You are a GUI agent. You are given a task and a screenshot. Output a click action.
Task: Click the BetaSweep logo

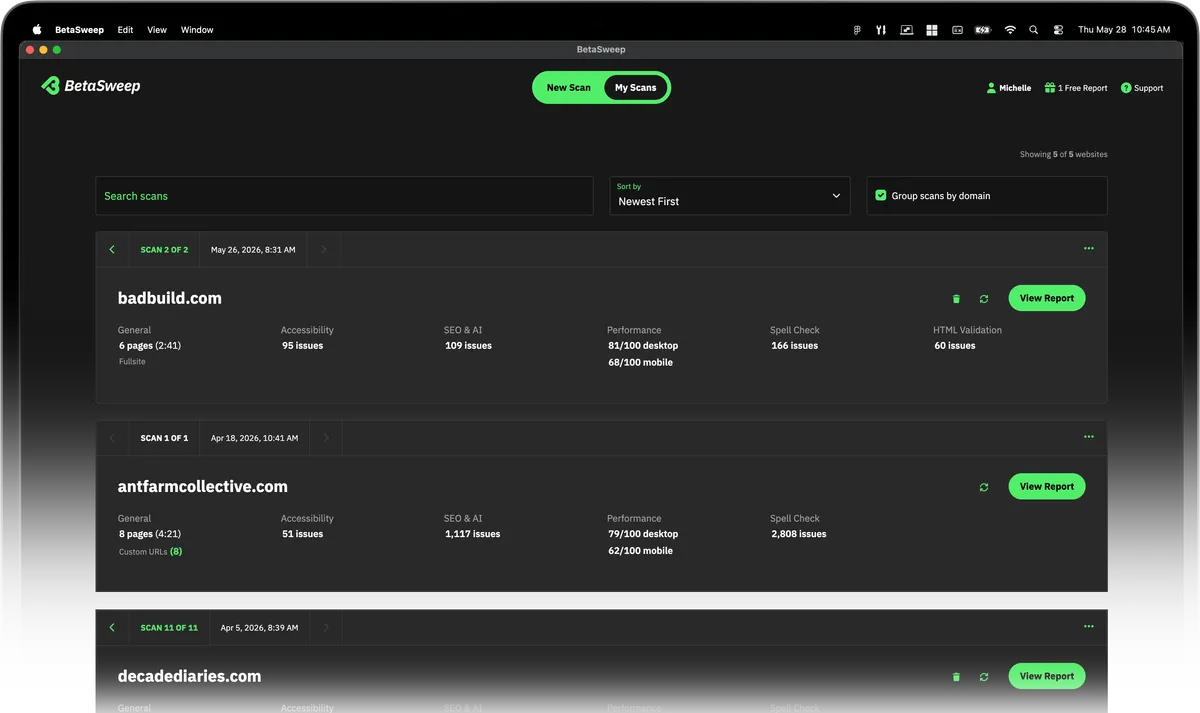[x=91, y=86]
